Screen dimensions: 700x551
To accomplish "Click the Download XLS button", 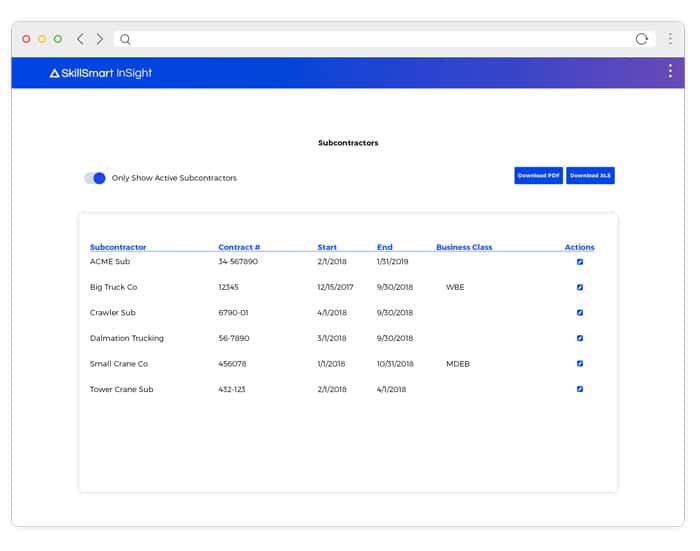I will coord(590,175).
